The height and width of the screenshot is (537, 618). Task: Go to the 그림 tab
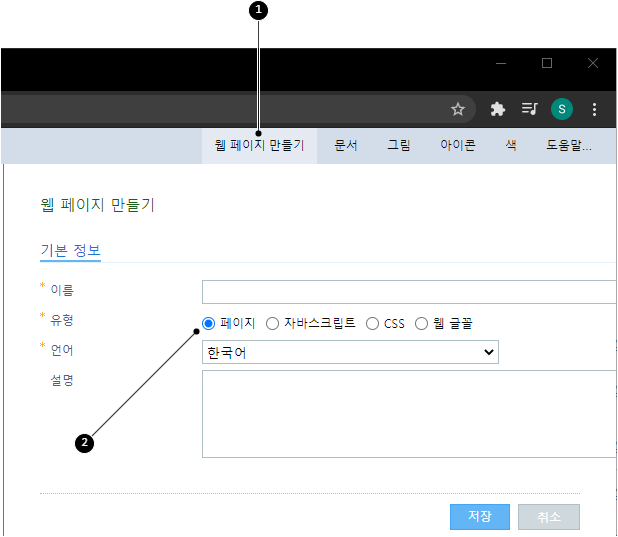coord(399,145)
